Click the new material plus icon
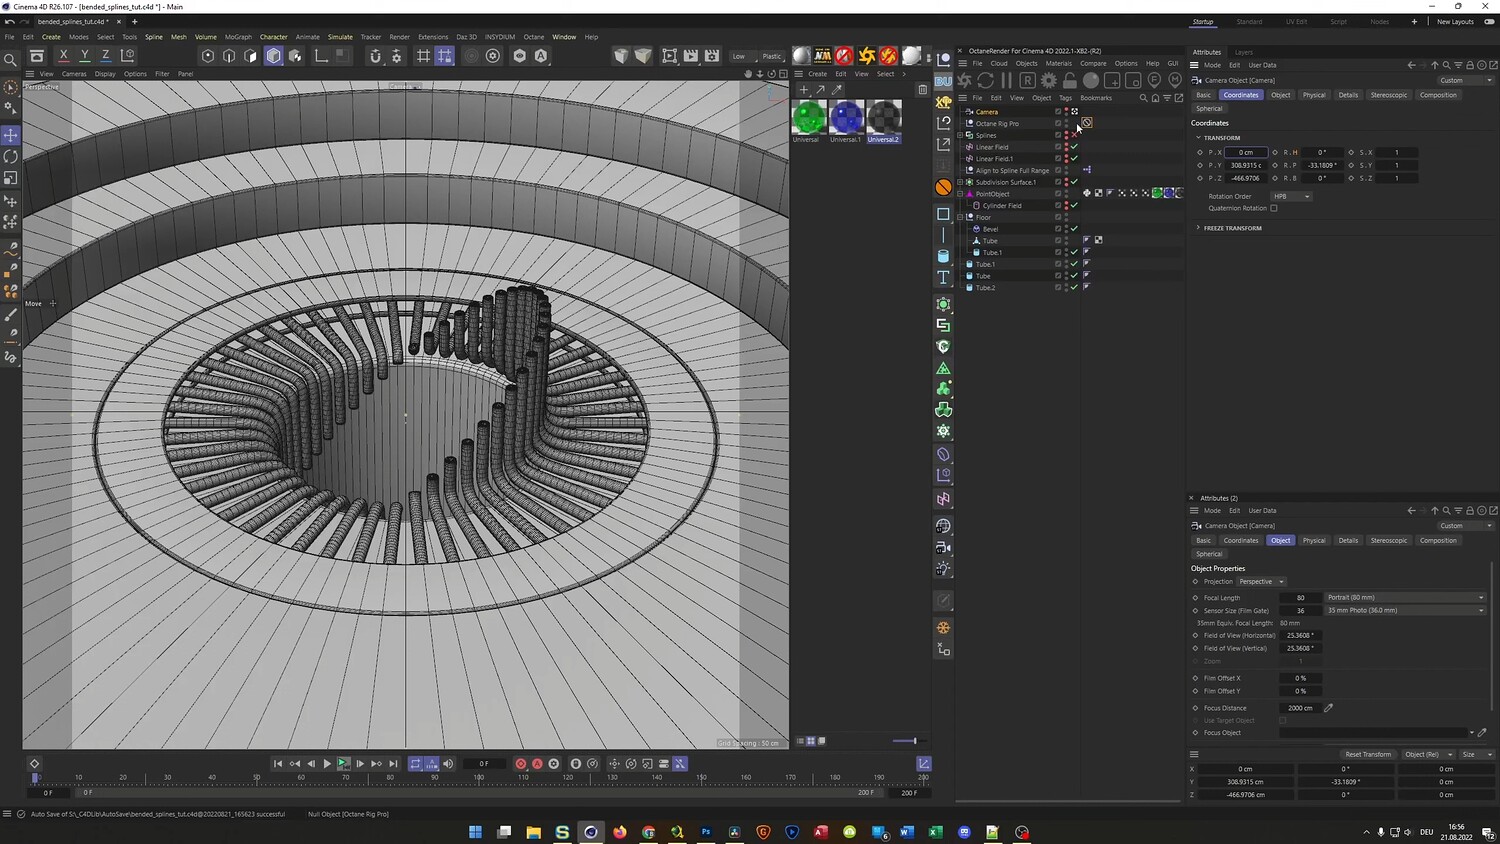This screenshot has width=1500, height=844. click(803, 90)
